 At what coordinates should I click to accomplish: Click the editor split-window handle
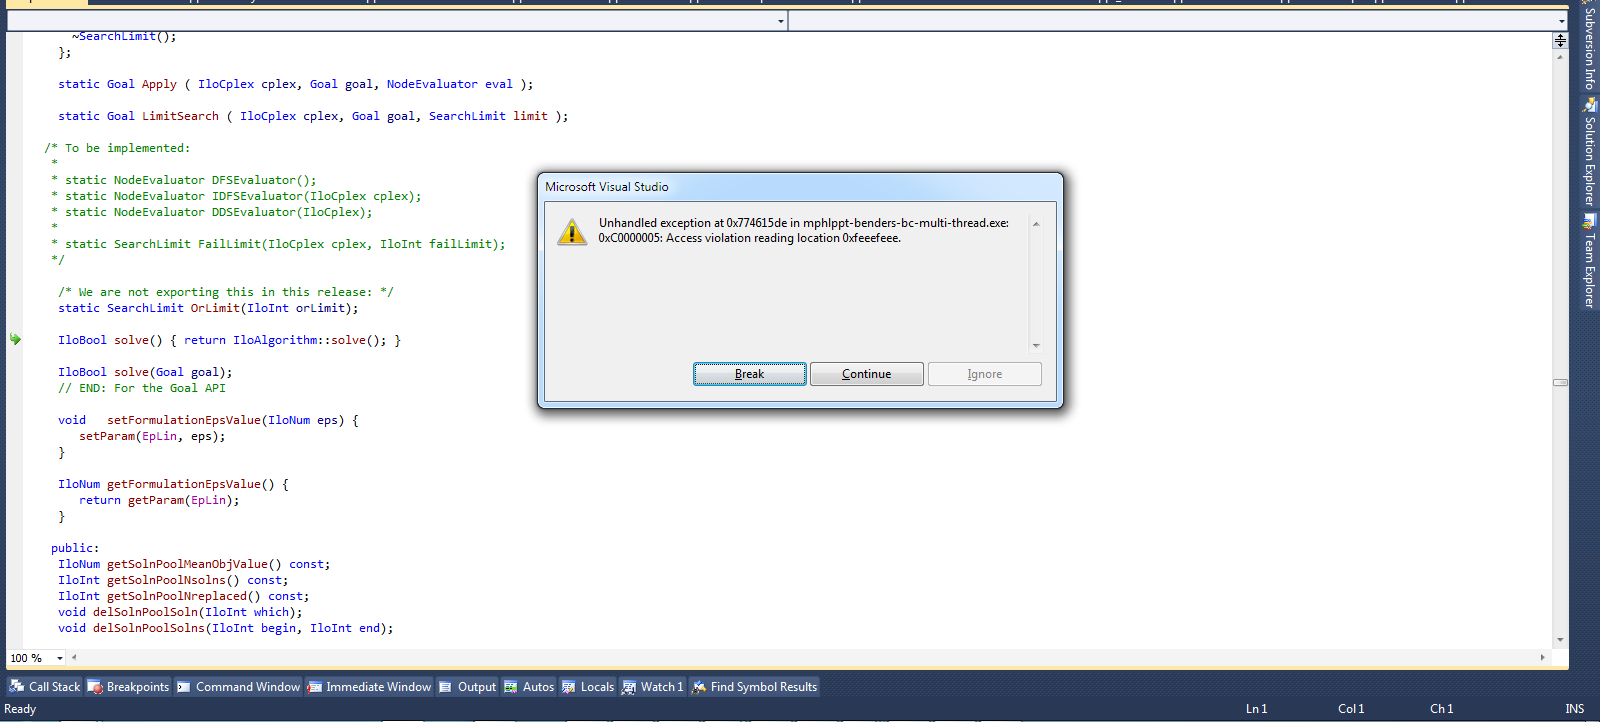(1560, 40)
